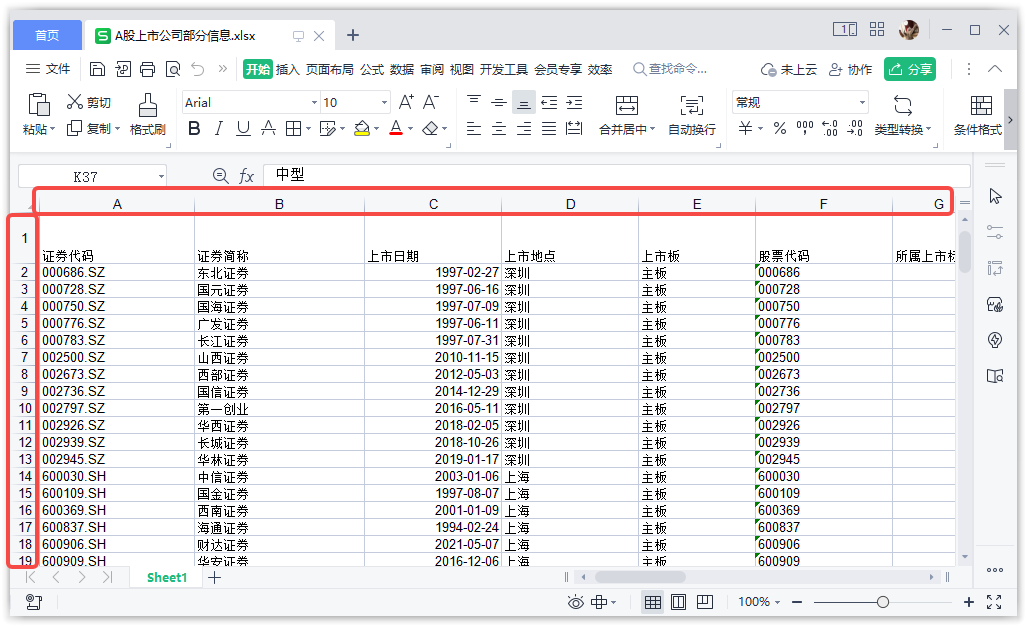Switch to 数据 ribbon tab
The height and width of the screenshot is (626, 1027).
tap(401, 69)
